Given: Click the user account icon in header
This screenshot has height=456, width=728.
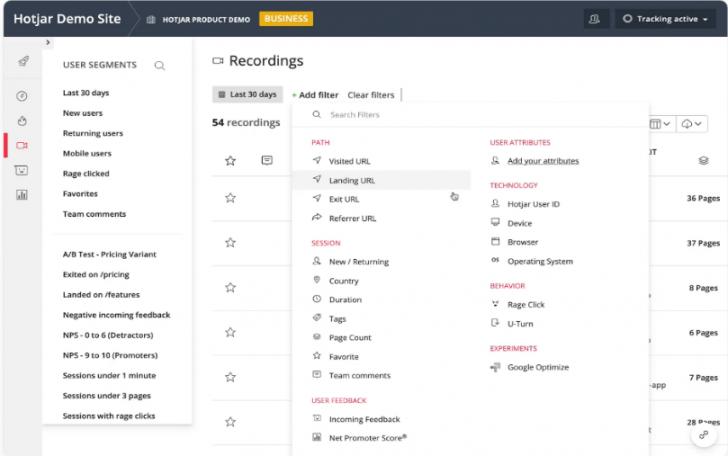Looking at the screenshot, I should (594, 19).
